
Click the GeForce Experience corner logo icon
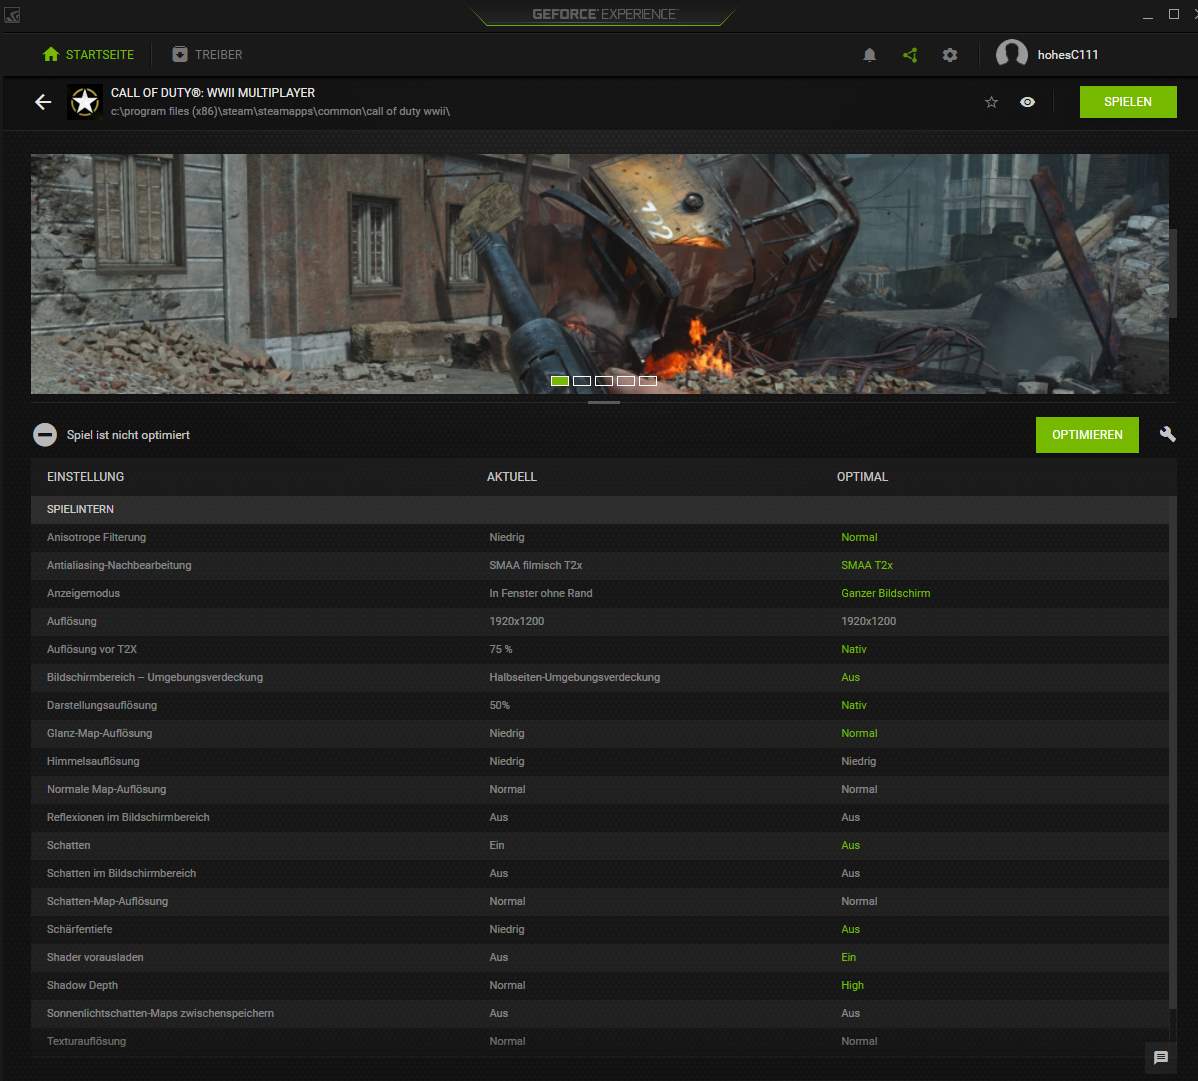point(12,14)
